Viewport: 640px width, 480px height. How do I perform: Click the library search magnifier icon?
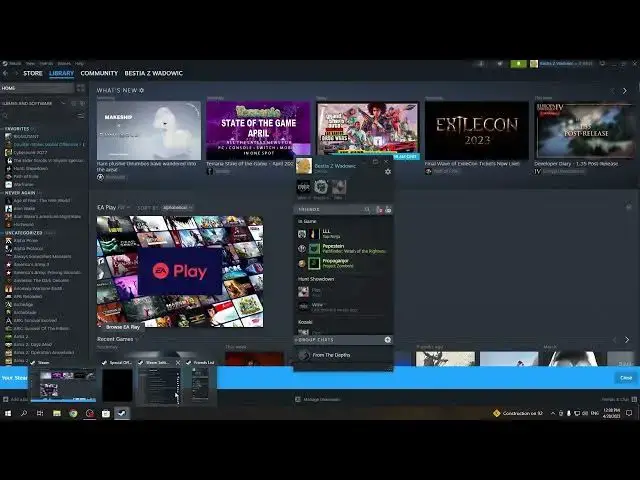(x=5, y=116)
